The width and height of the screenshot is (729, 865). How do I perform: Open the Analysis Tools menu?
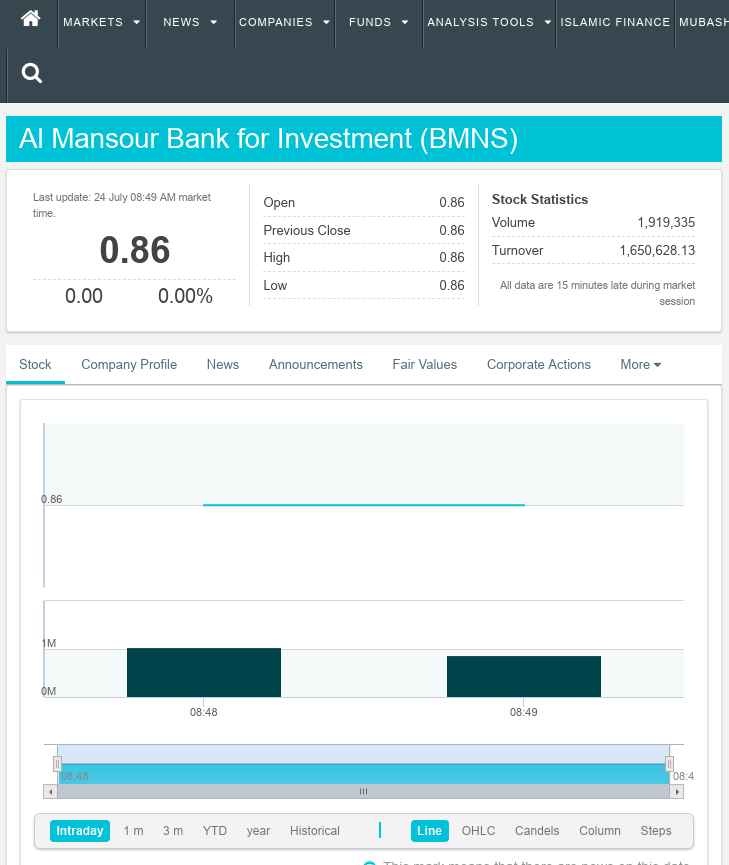pyautogui.click(x=481, y=23)
